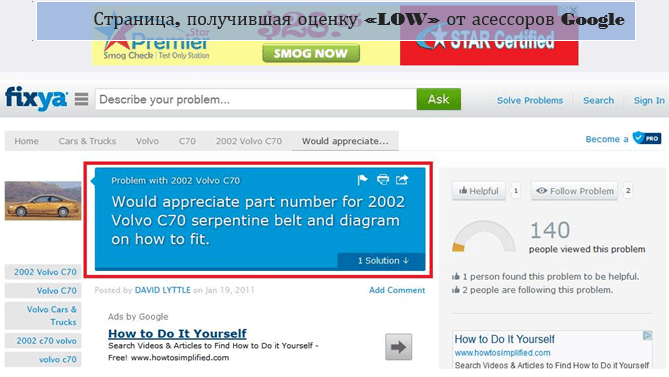Go to Home breadcrumb

(x=26, y=141)
